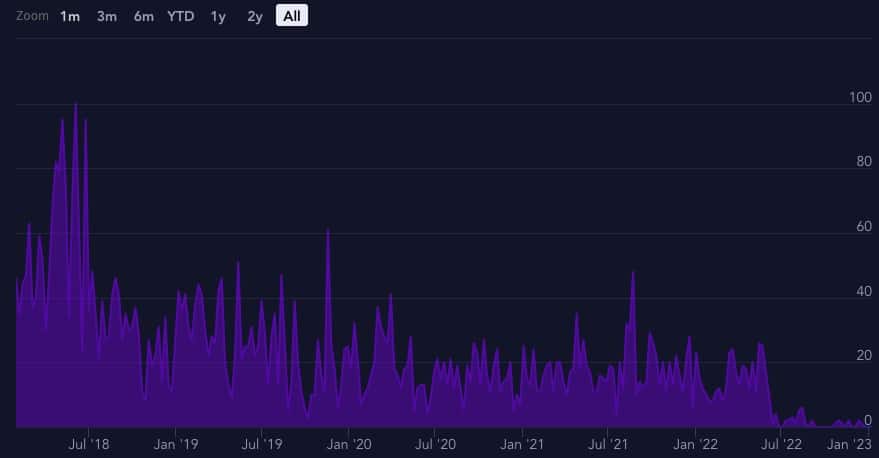Click the 20 y-axis value
The height and width of the screenshot is (458, 879).
864,355
